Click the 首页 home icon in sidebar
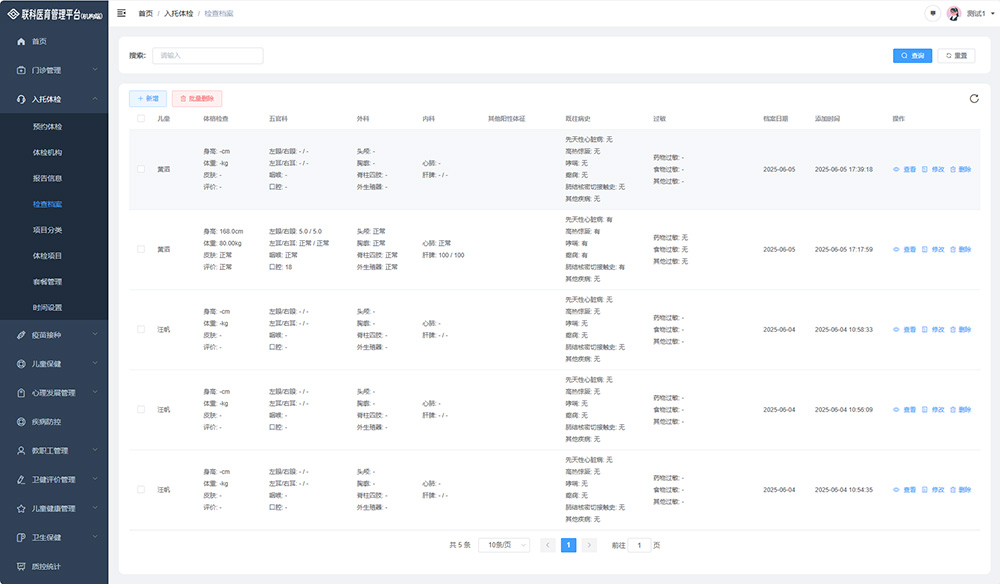This screenshot has height=584, width=1000. pos(22,41)
